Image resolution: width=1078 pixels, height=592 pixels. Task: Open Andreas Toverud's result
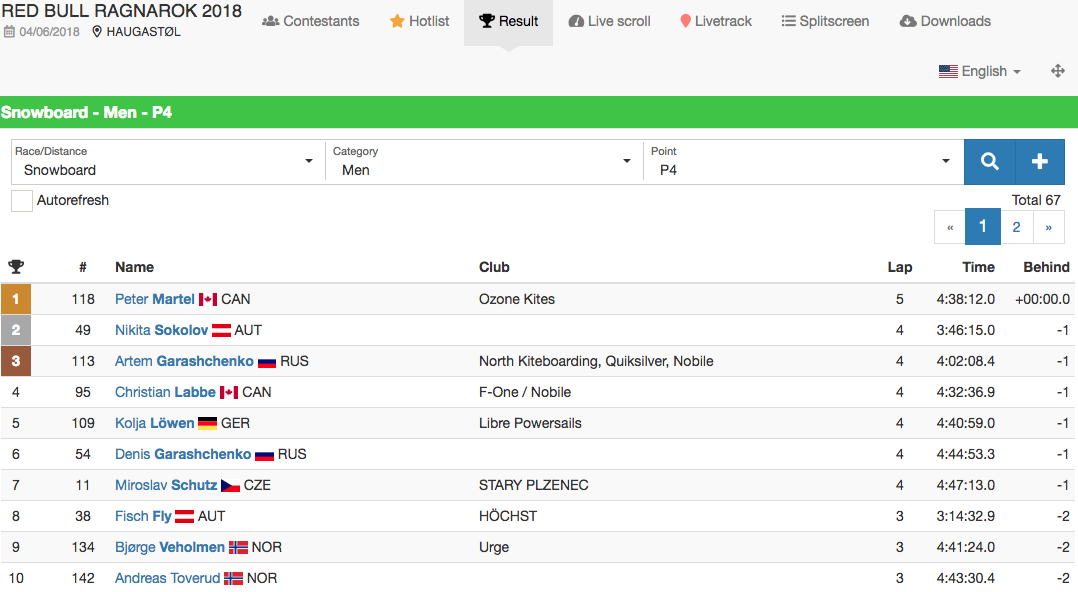pos(168,578)
